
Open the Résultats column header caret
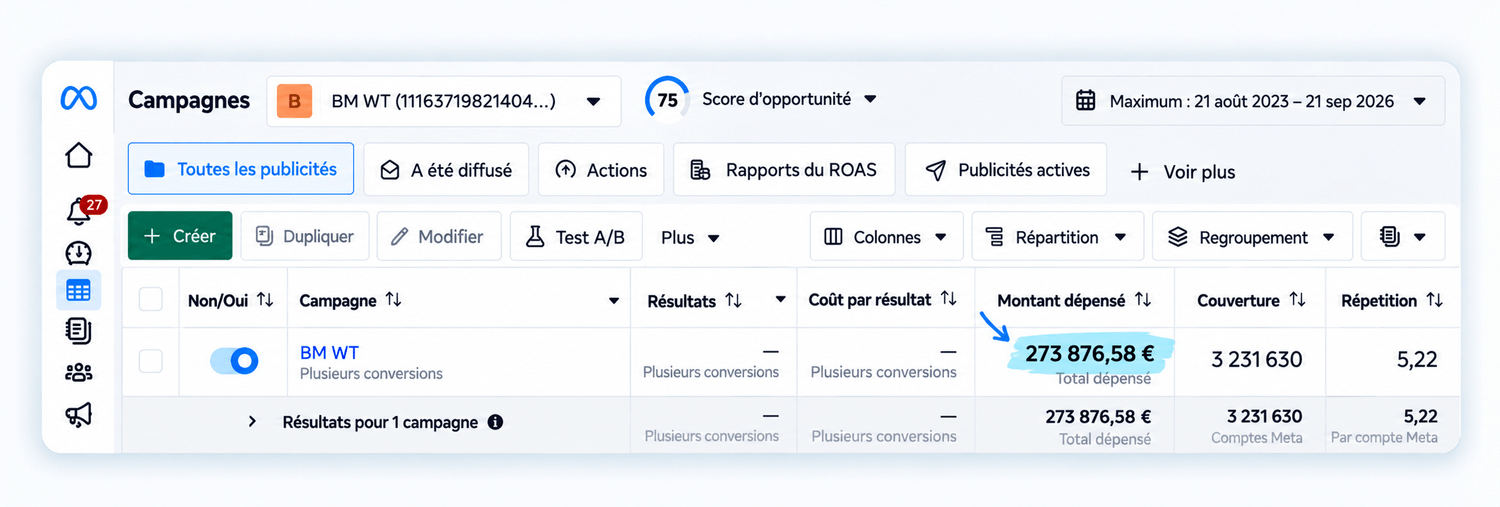[x=780, y=301]
